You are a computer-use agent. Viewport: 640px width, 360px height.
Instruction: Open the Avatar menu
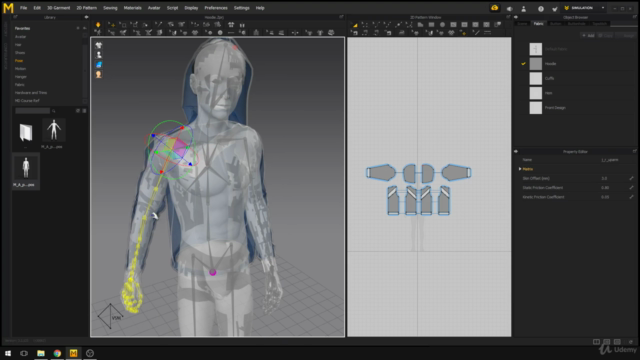coord(154,8)
